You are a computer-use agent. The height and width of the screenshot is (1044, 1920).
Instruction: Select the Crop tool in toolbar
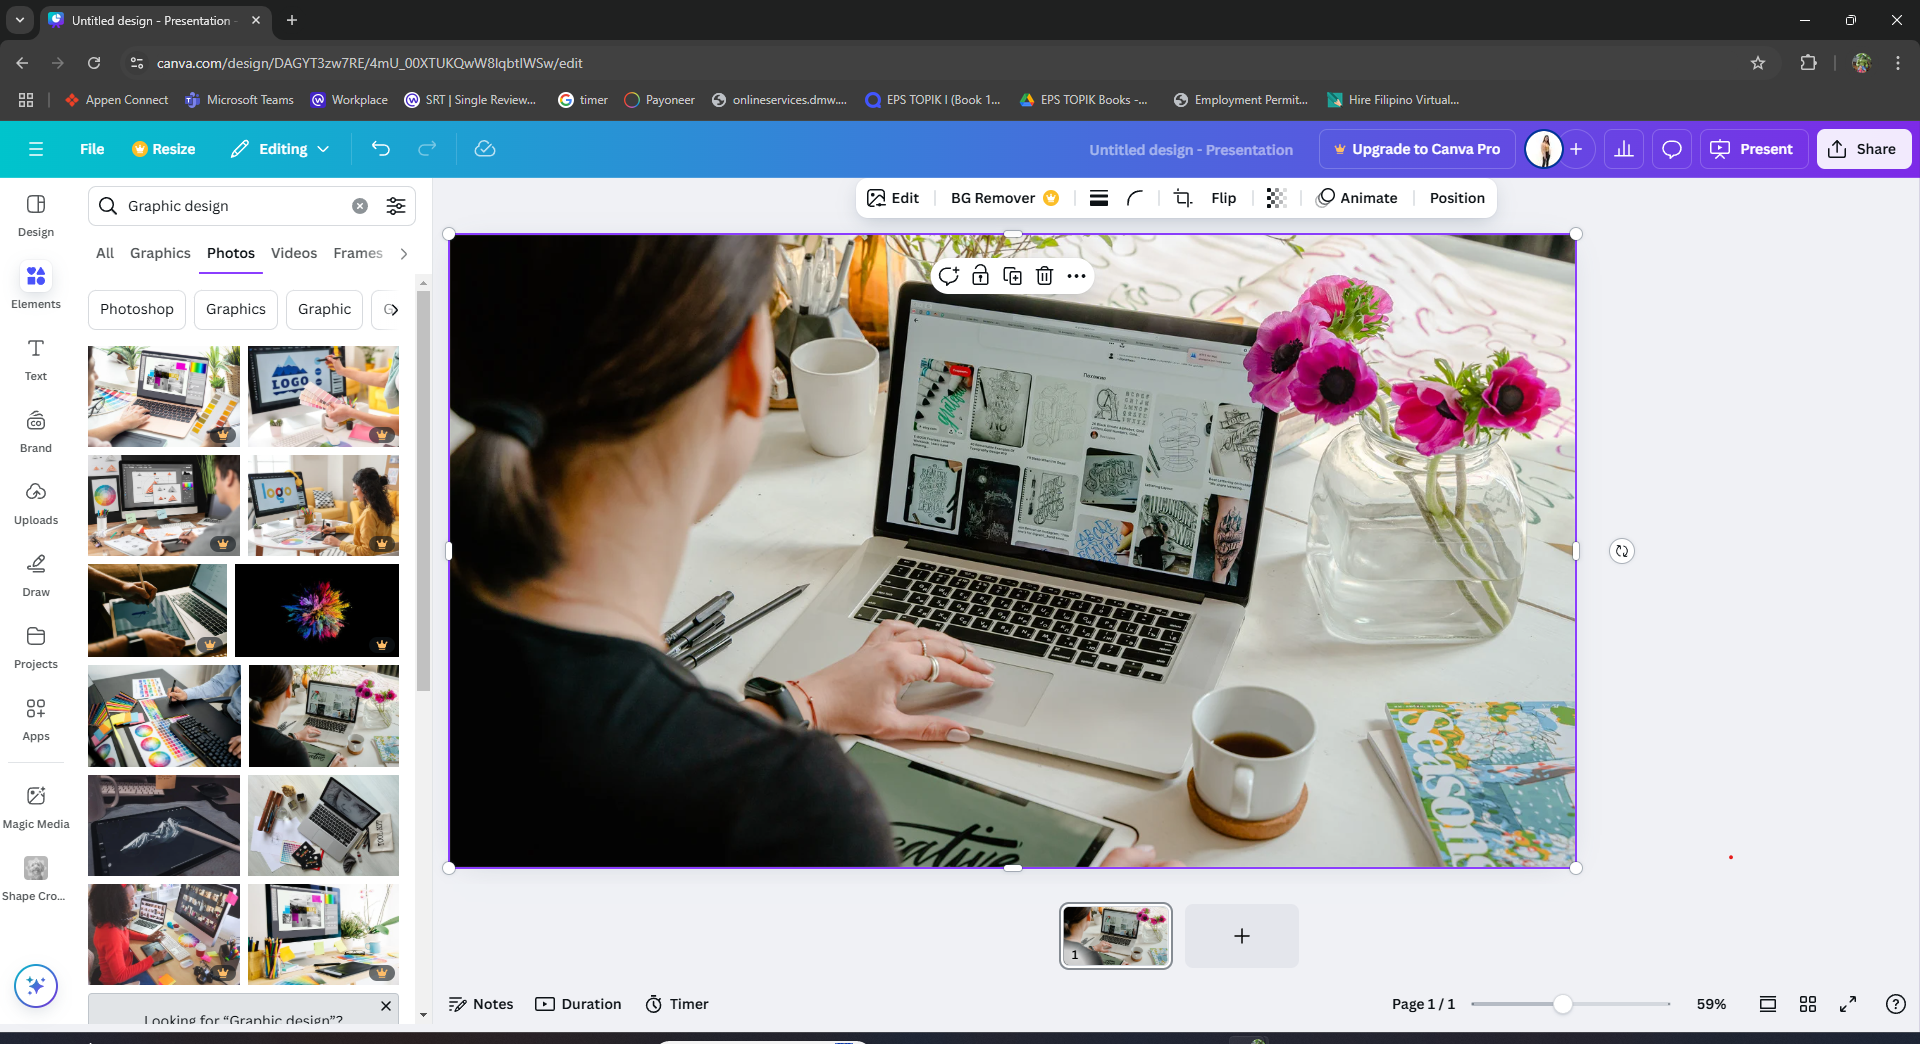tap(1183, 198)
